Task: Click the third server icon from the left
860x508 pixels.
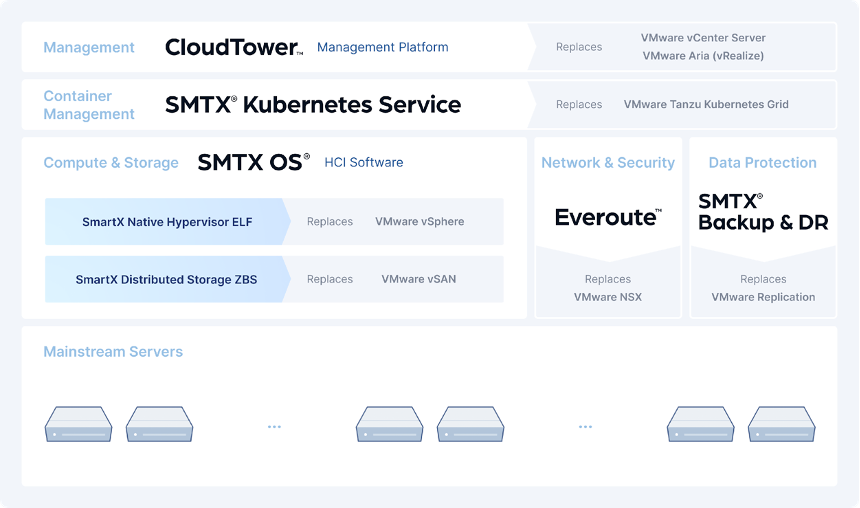Action: tap(389, 424)
